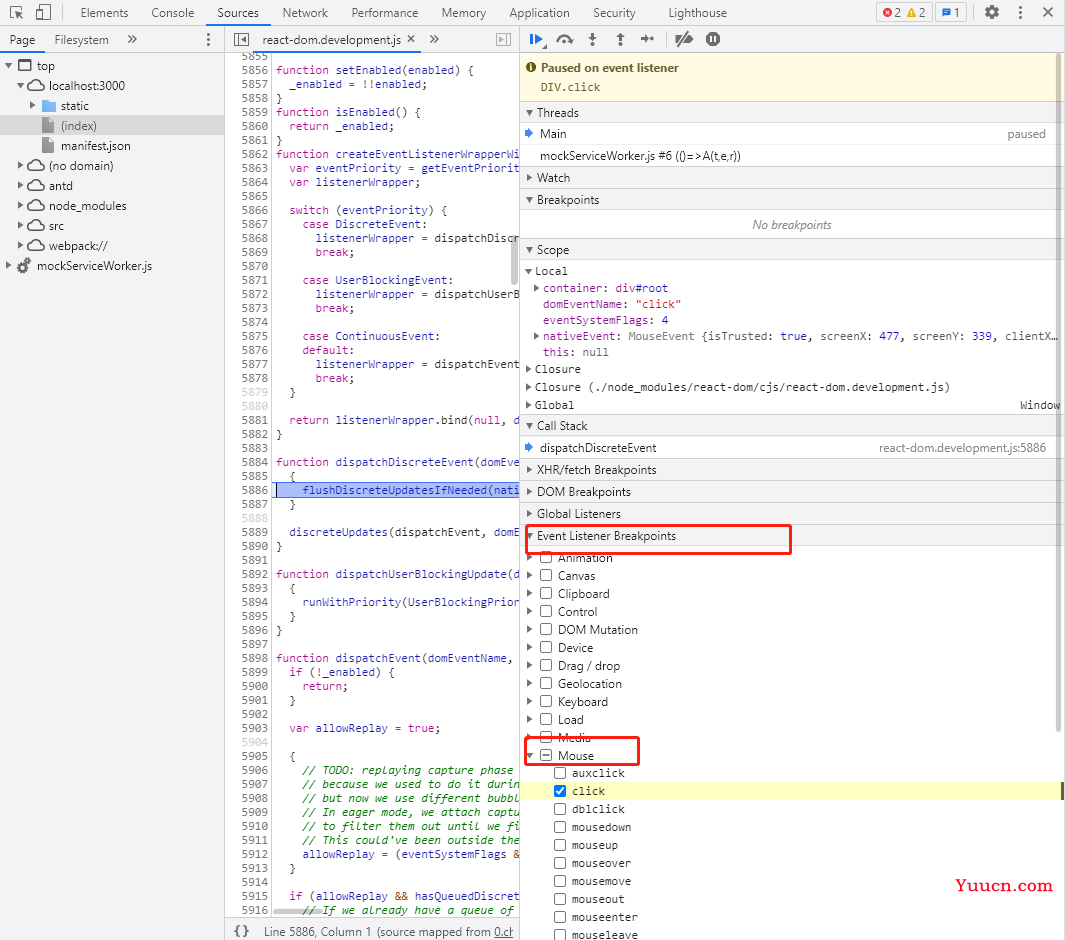Step into next function call

tap(592, 39)
